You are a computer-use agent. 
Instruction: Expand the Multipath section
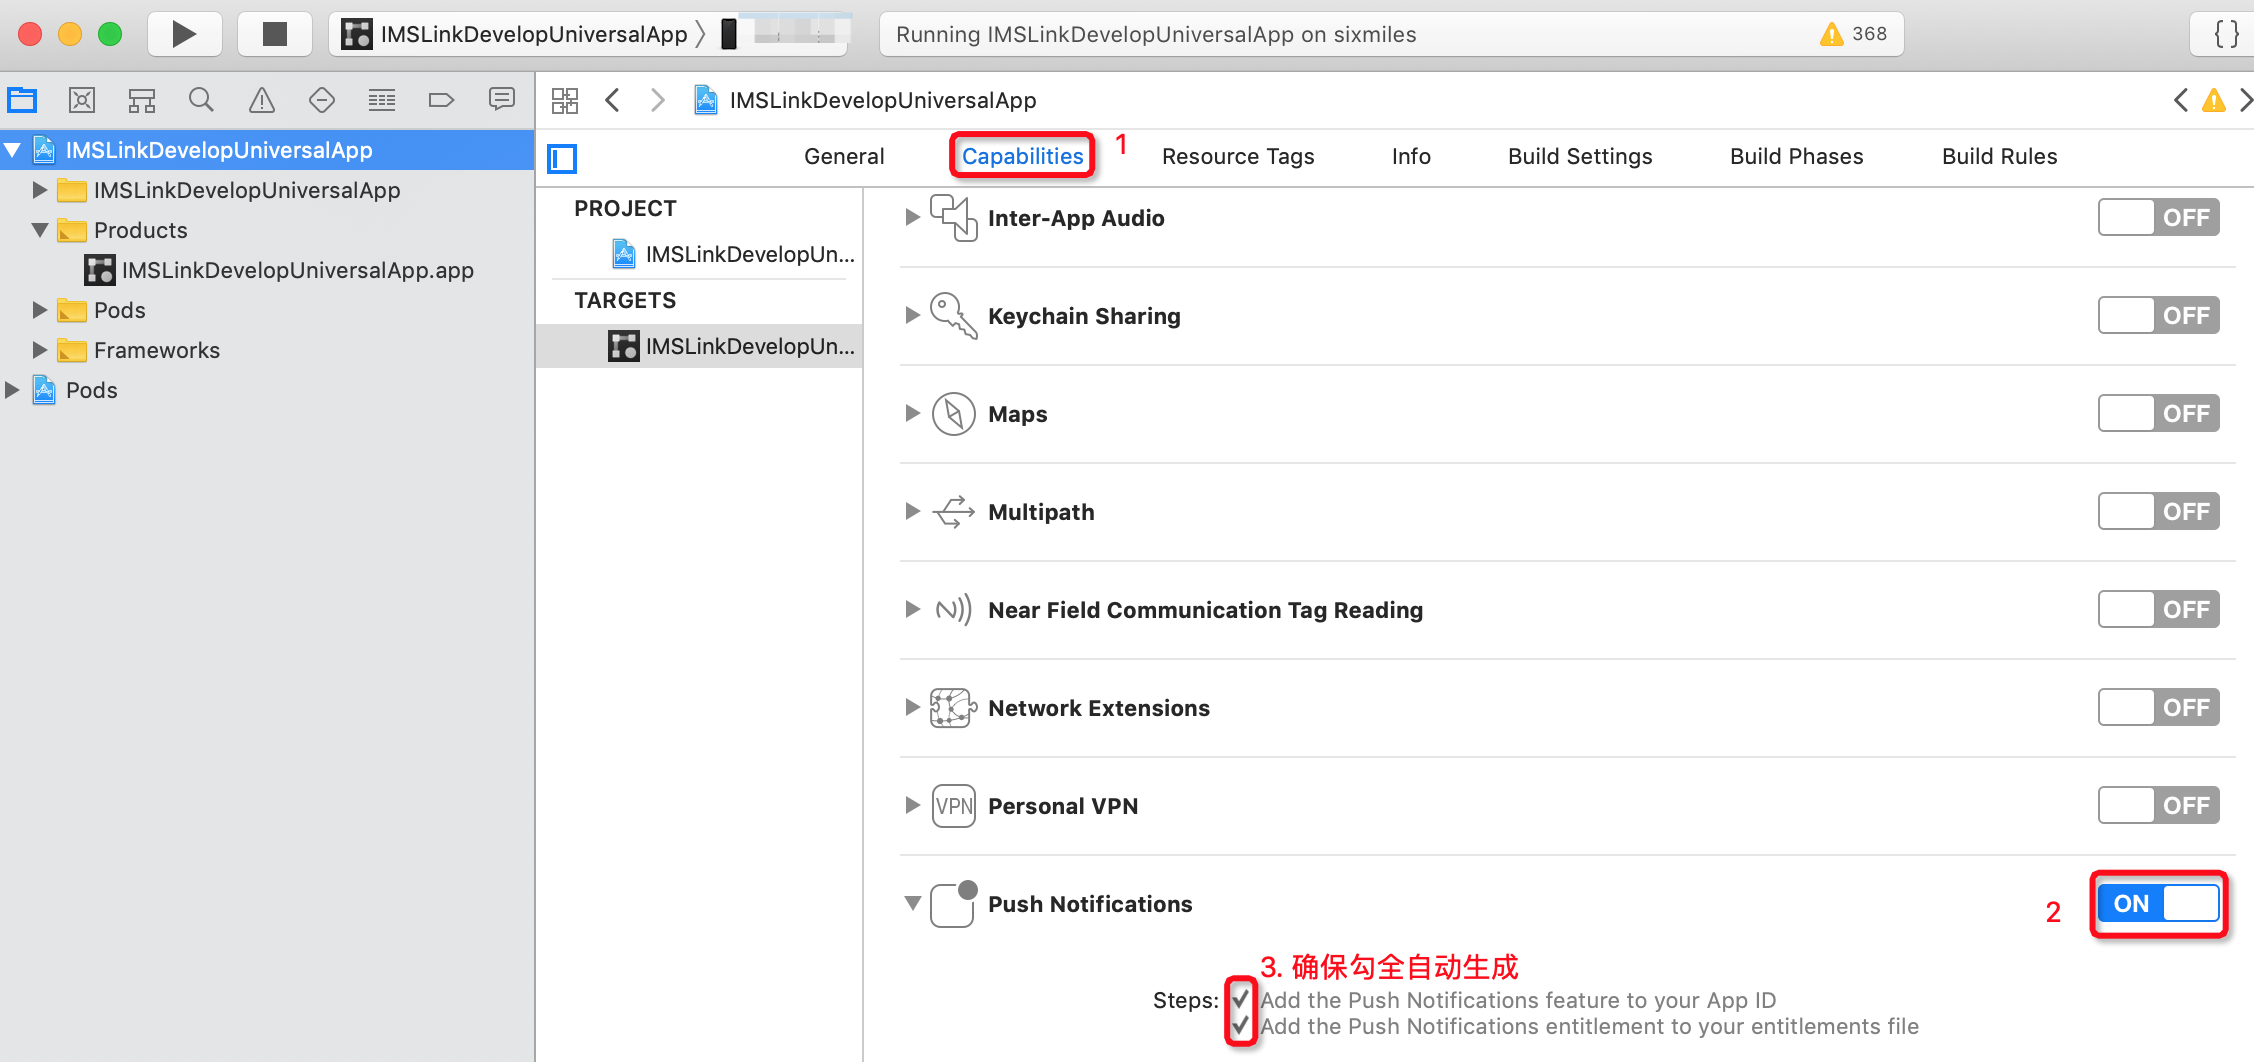tap(912, 511)
